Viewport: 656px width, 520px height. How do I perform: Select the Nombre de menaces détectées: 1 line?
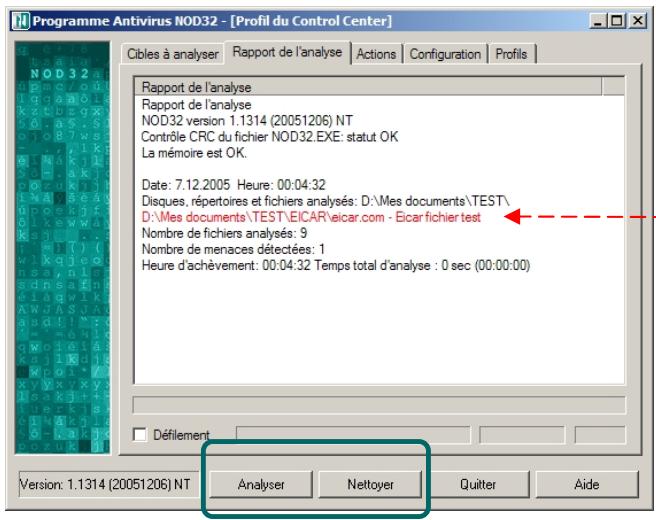(233, 249)
